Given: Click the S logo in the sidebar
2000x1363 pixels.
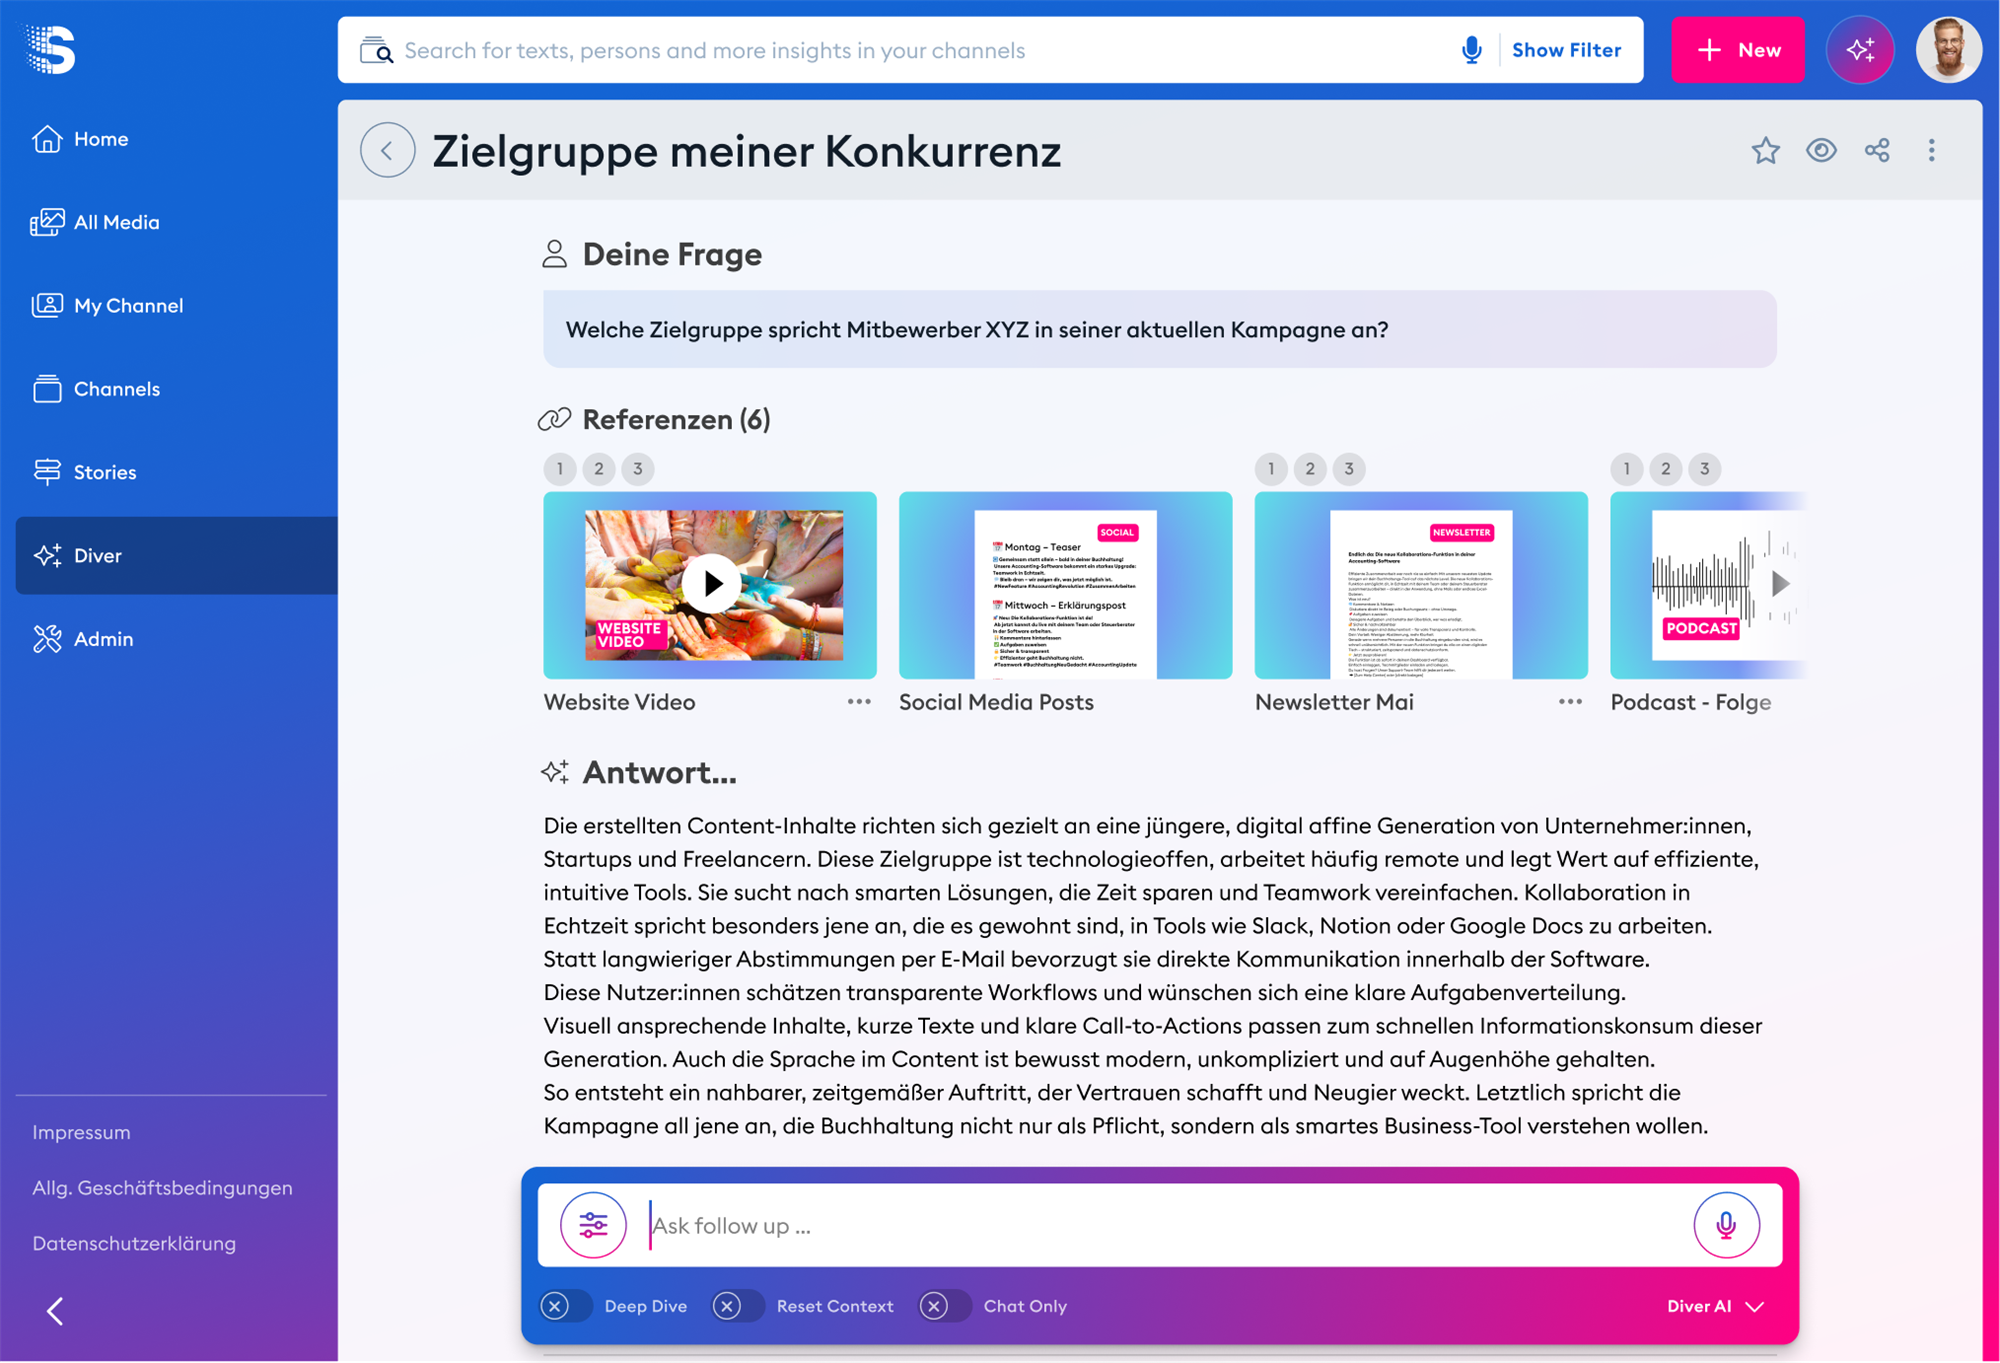Looking at the screenshot, I should (50, 49).
